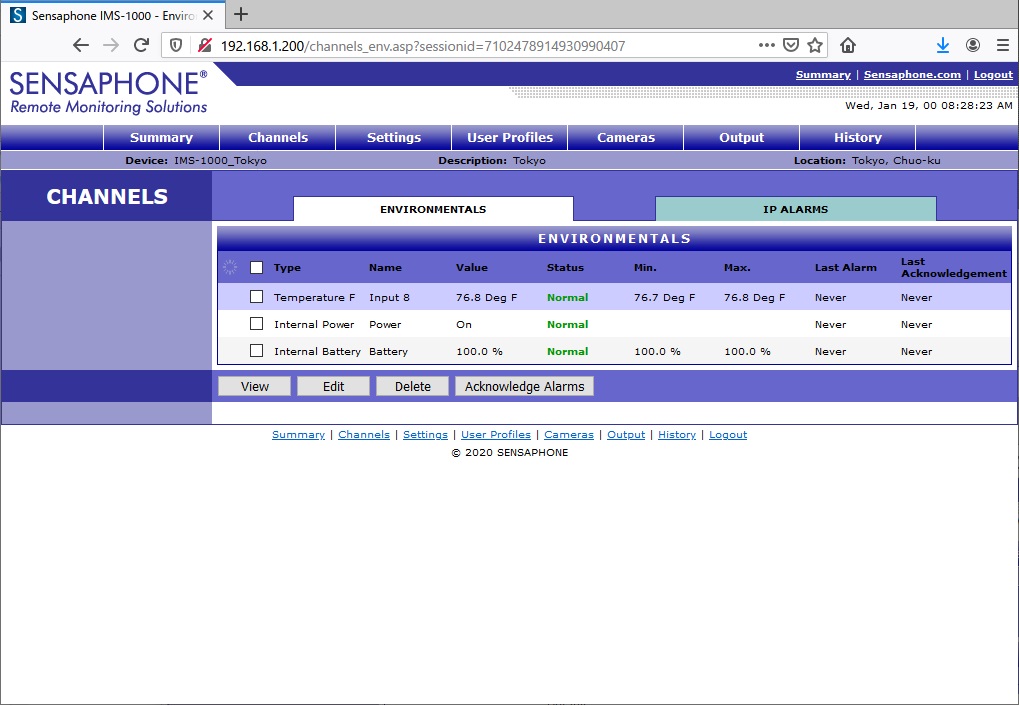Switch to the Environmentals tab
This screenshot has width=1019, height=706.
click(x=433, y=209)
